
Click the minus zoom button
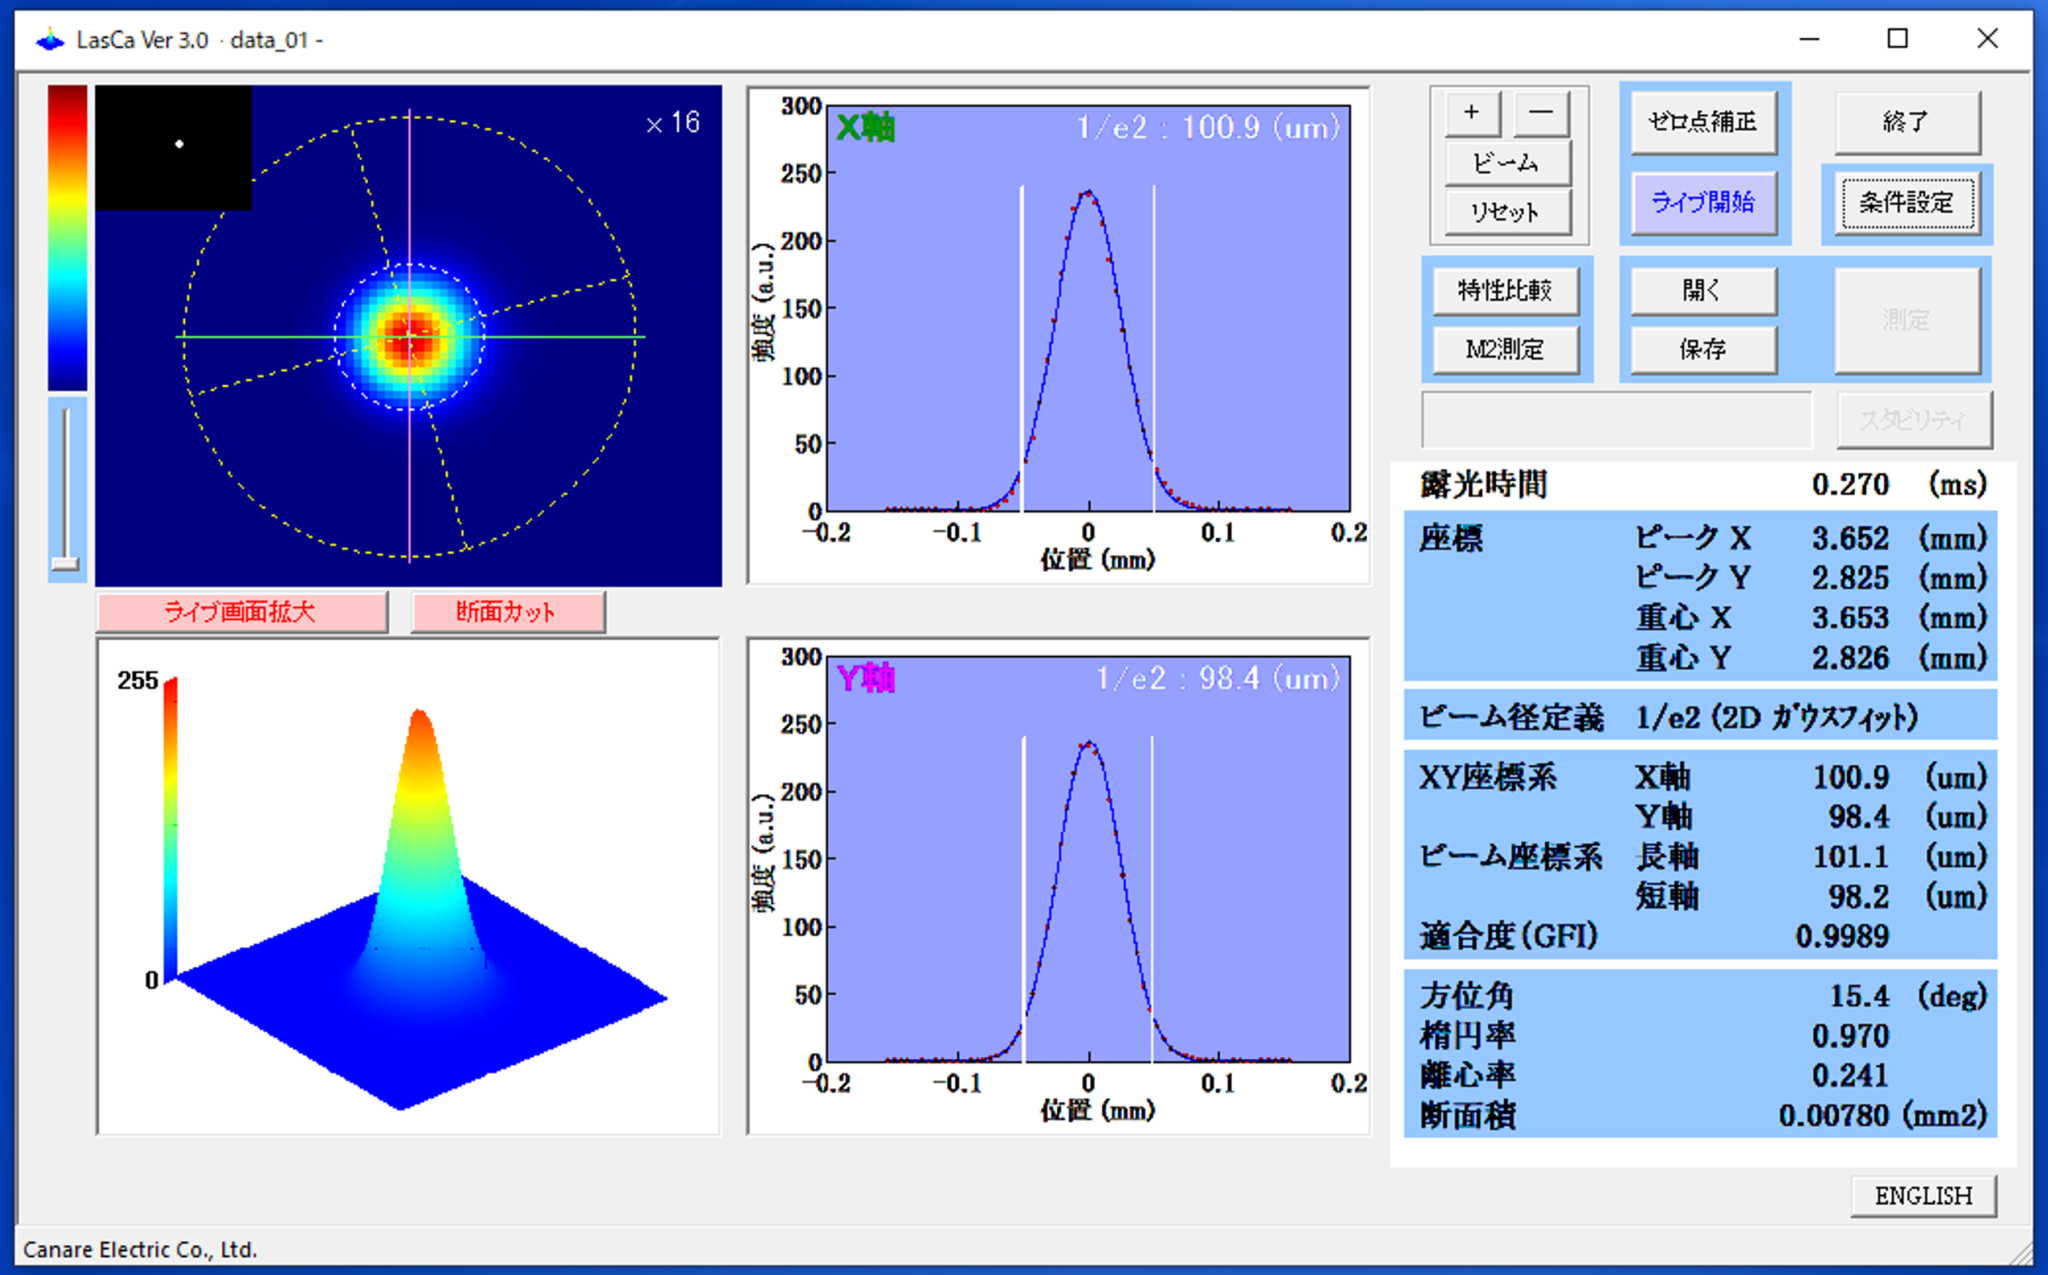(x=1540, y=113)
